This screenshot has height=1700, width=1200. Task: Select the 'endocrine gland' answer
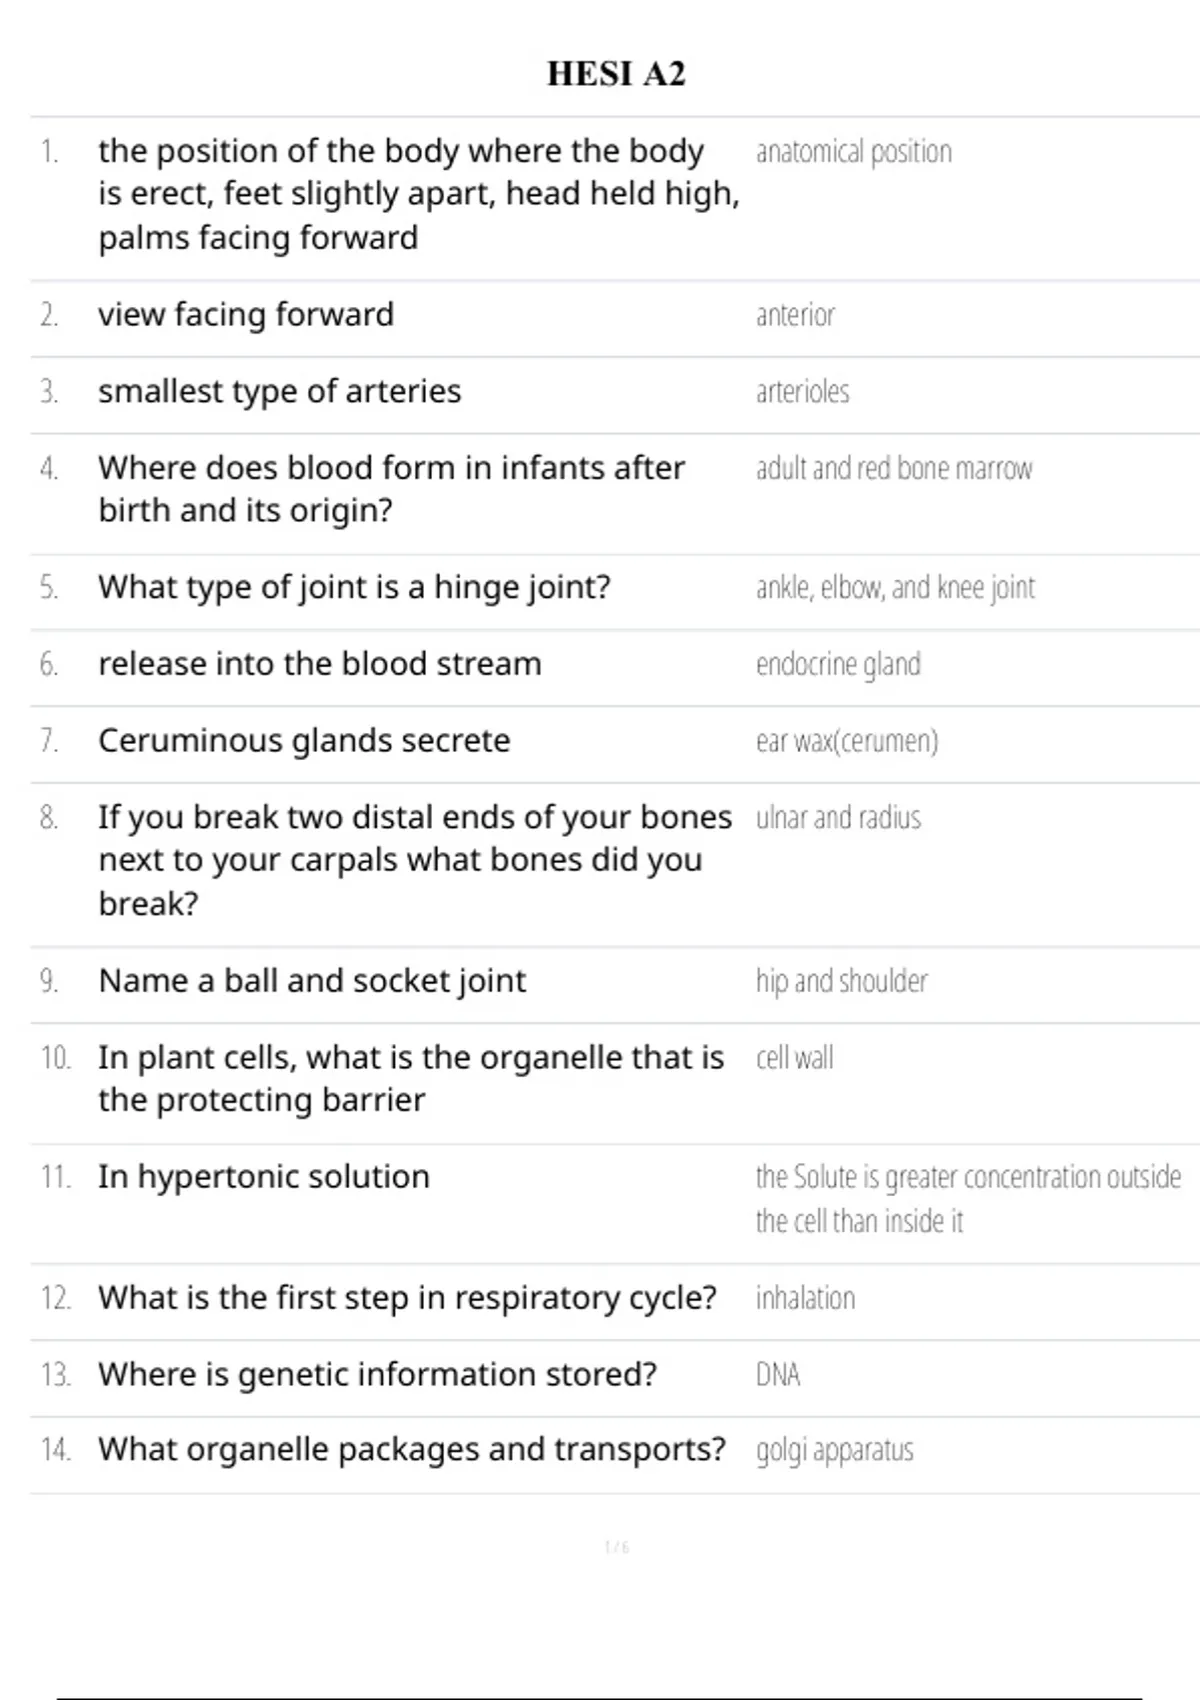pyautogui.click(x=838, y=664)
